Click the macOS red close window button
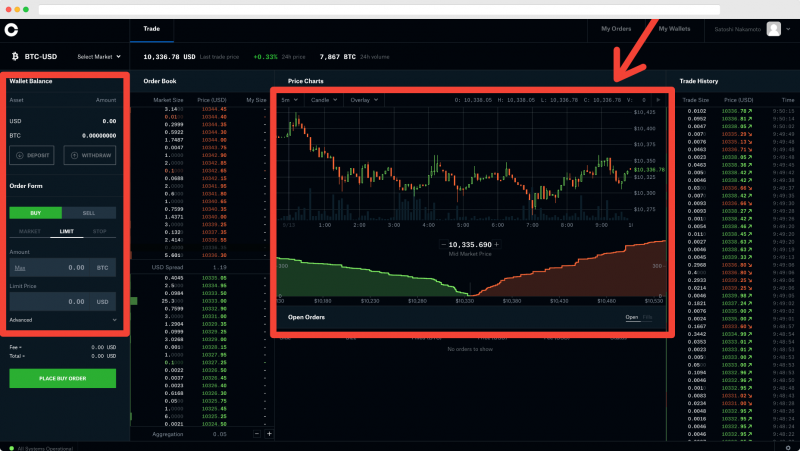 tap(8, 10)
